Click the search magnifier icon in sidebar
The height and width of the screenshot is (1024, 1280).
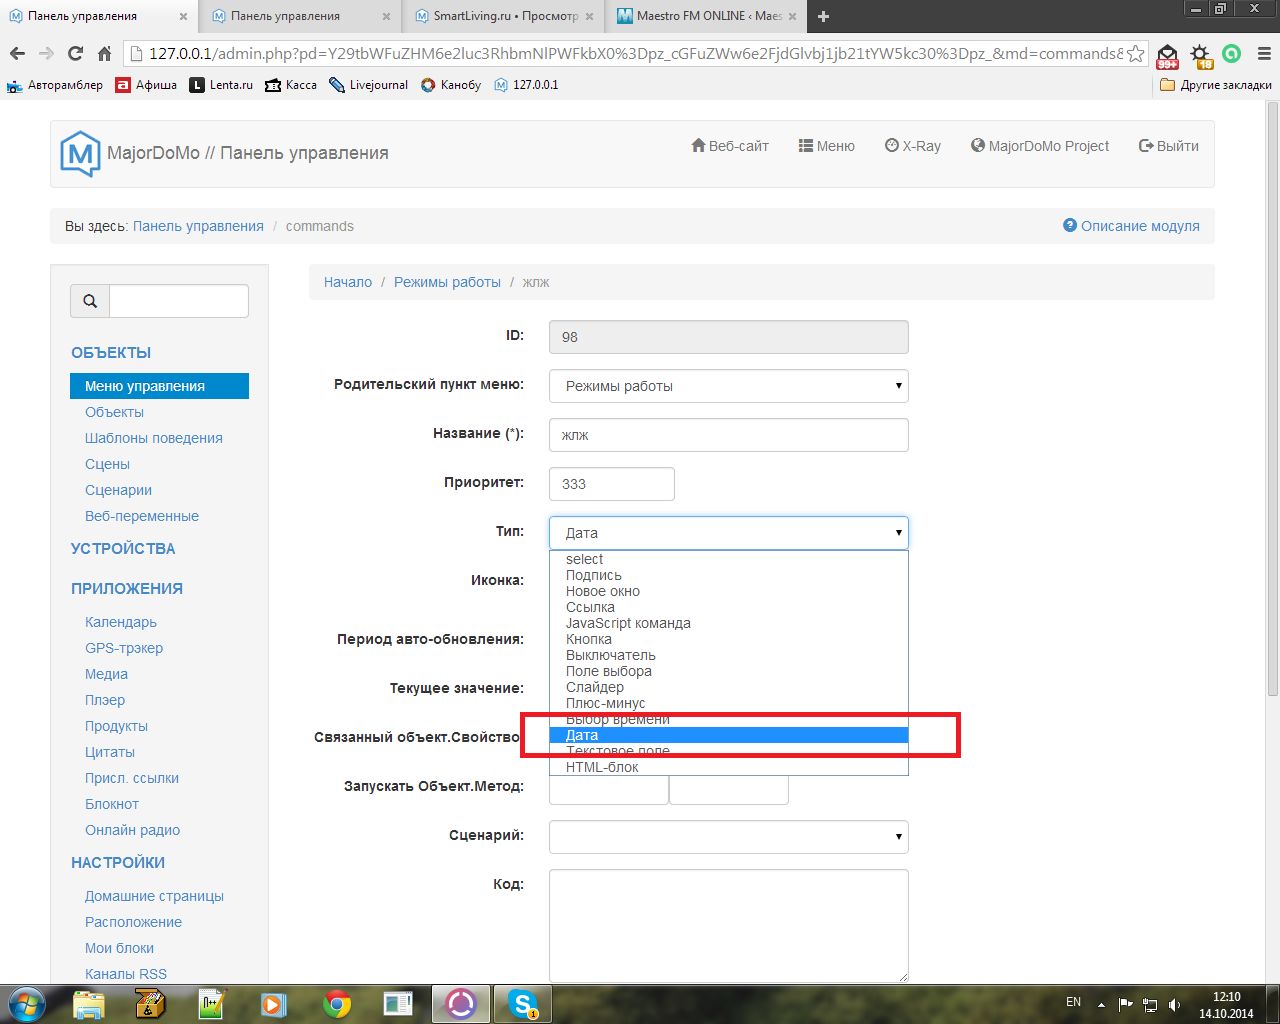90,301
